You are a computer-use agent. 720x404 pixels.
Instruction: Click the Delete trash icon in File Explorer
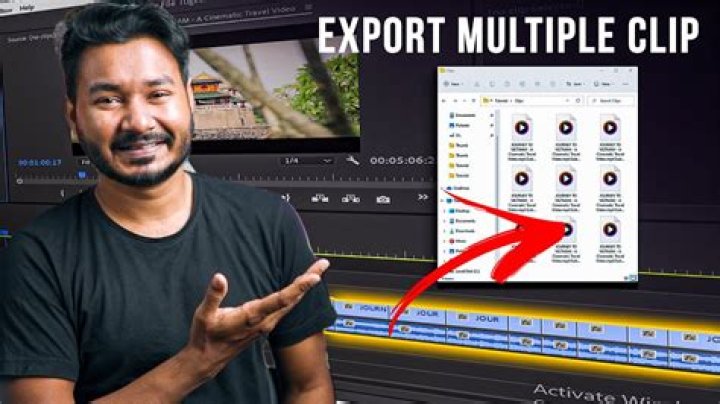[552, 84]
